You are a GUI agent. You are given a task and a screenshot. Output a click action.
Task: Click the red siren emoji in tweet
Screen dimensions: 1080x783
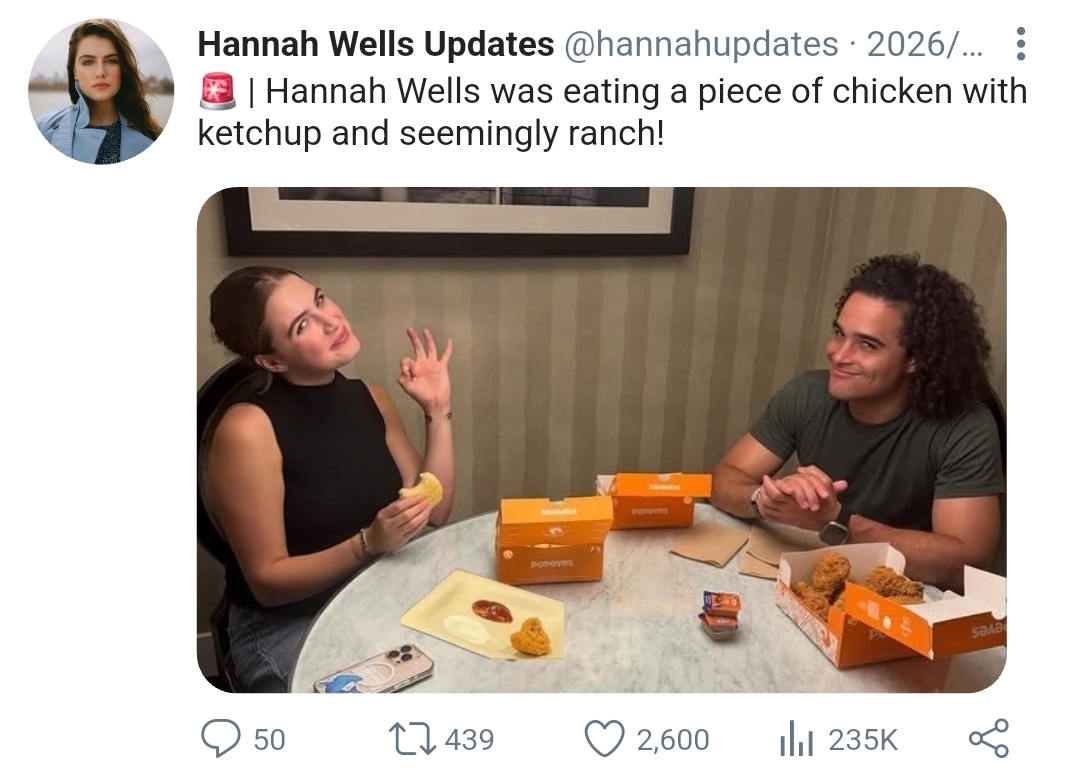click(x=218, y=91)
